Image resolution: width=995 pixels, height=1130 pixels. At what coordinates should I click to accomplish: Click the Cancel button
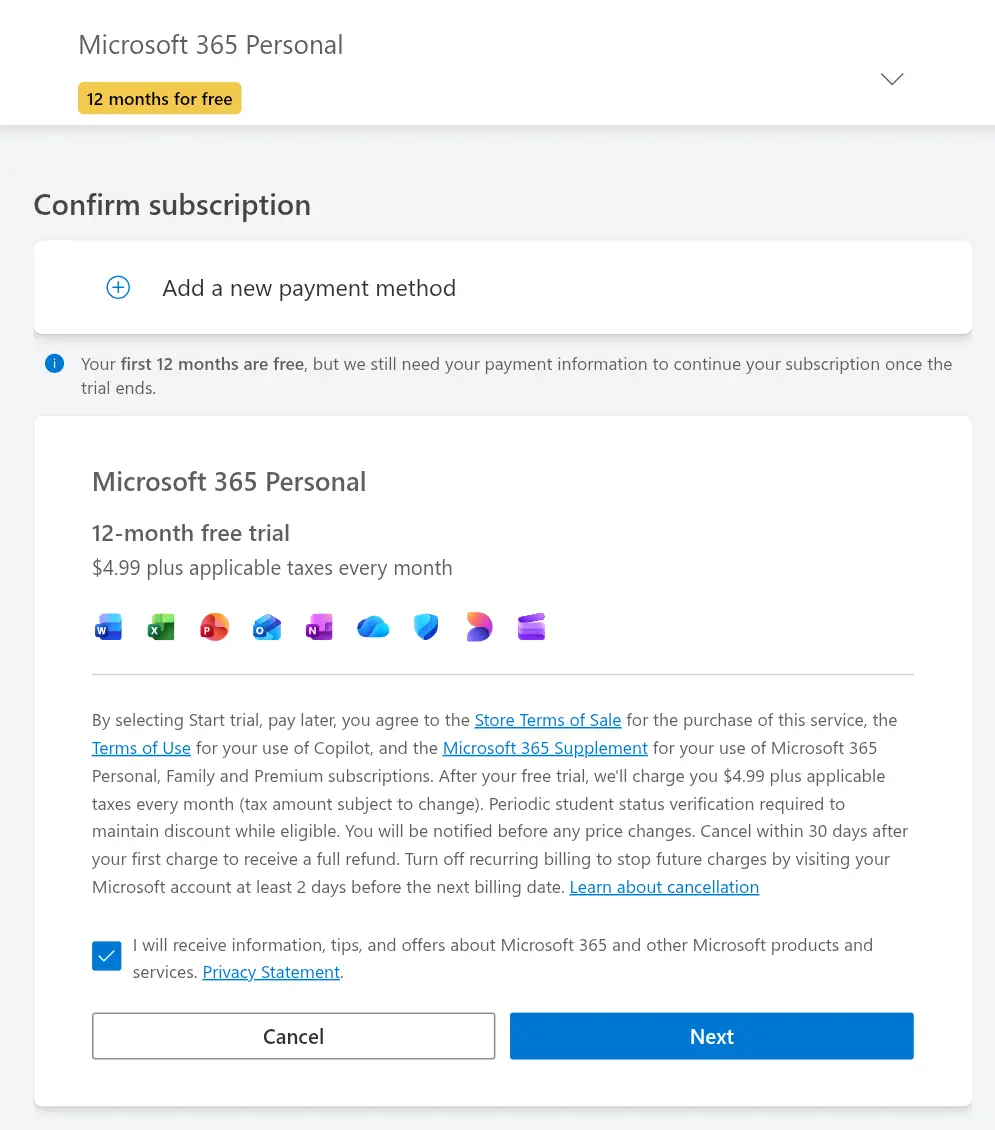pyautogui.click(x=293, y=1036)
